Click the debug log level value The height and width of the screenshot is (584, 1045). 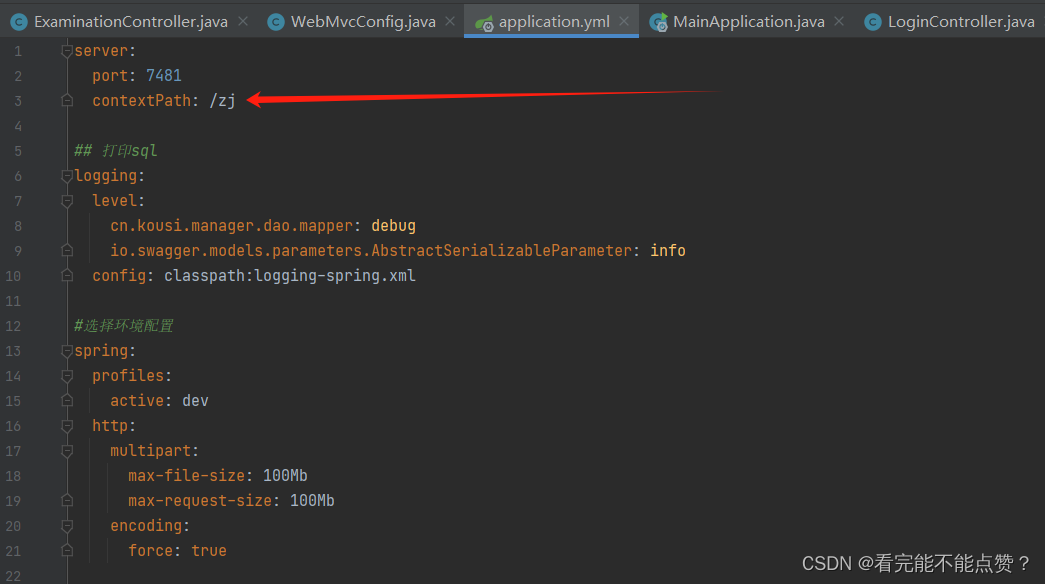393,226
